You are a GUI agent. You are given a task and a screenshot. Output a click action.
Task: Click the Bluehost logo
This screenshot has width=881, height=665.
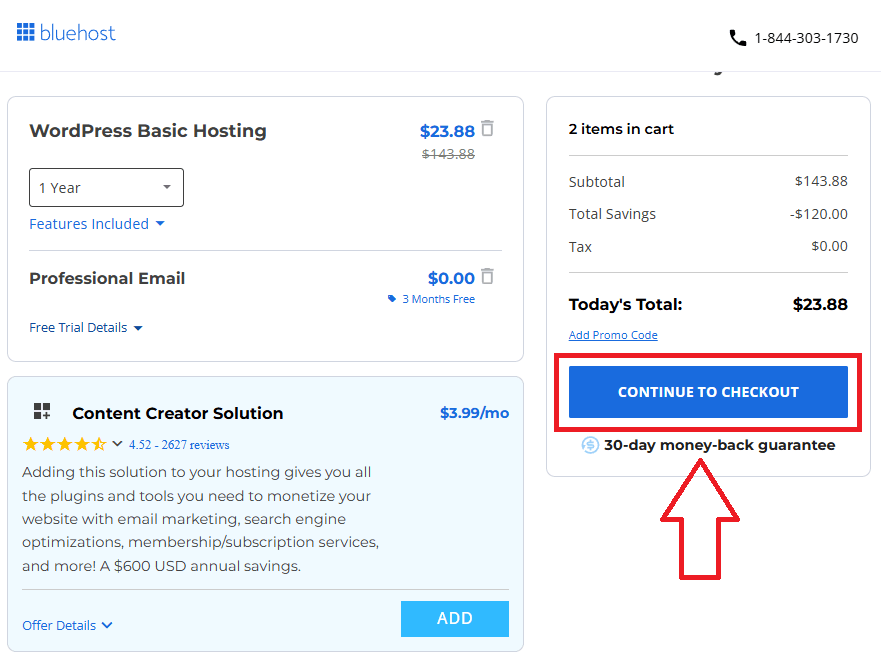[x=66, y=31]
